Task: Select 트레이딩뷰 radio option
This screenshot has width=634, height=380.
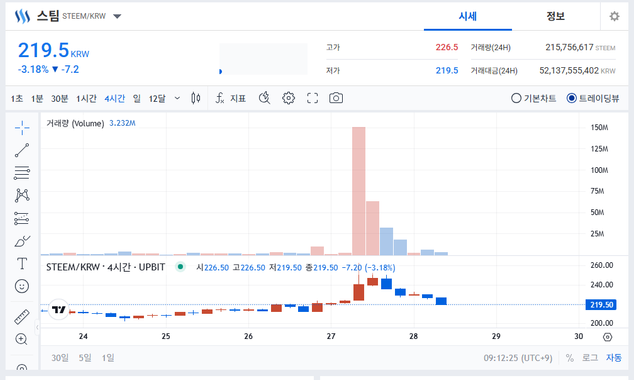Action: pyautogui.click(x=593, y=98)
